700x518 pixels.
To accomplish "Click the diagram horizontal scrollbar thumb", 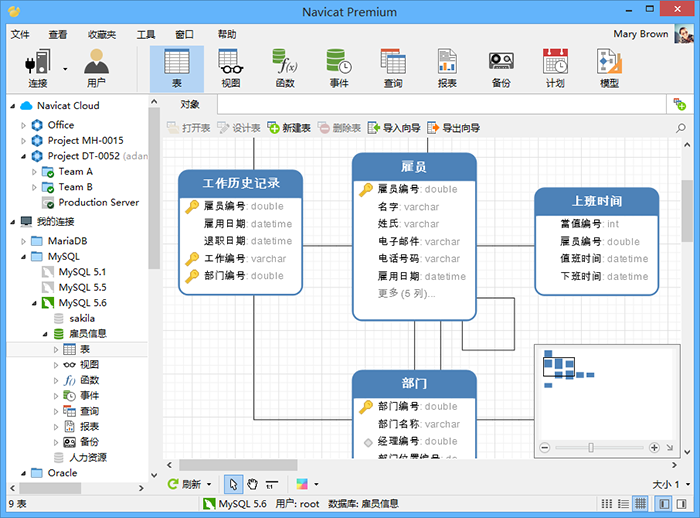I will [x=238, y=465].
